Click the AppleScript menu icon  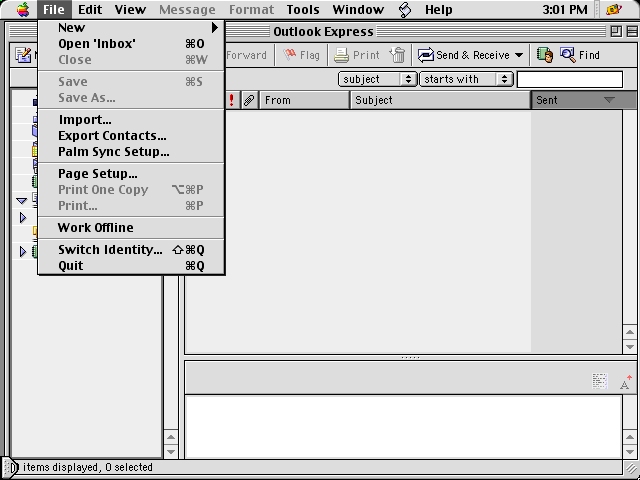tap(404, 9)
